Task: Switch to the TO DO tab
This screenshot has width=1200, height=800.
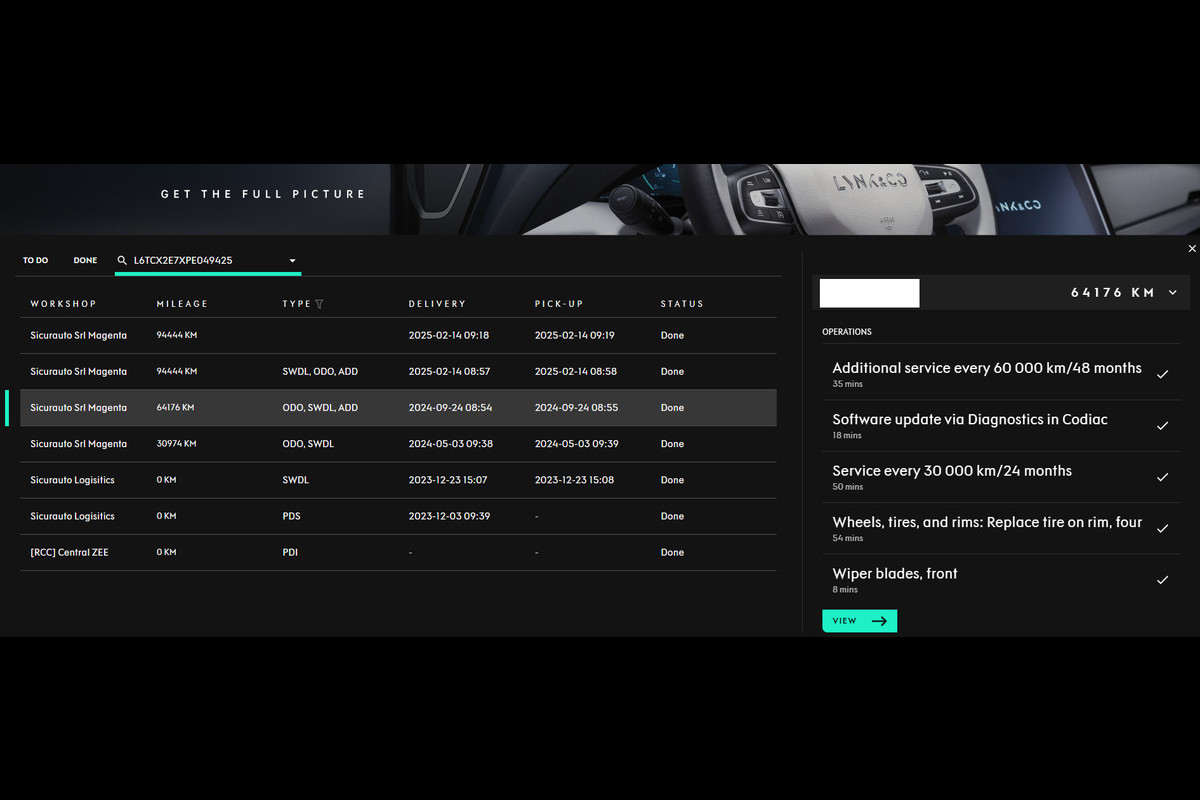Action: 36,261
